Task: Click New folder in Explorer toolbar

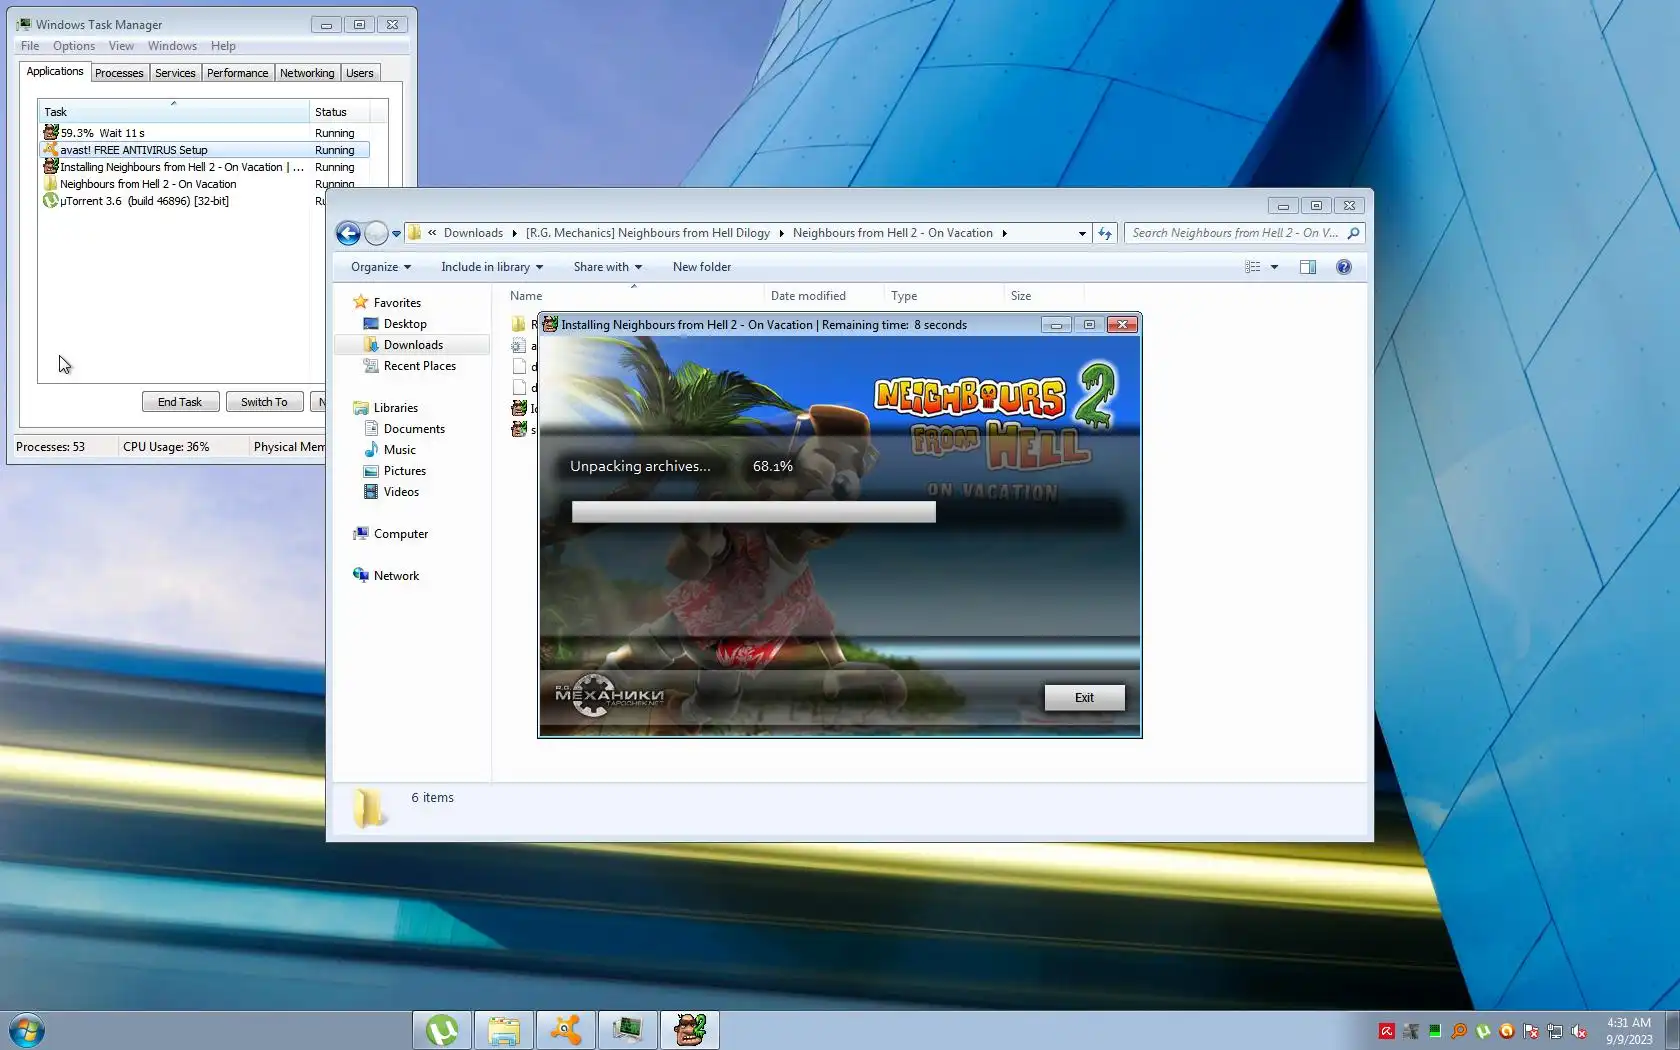Action: 702,267
